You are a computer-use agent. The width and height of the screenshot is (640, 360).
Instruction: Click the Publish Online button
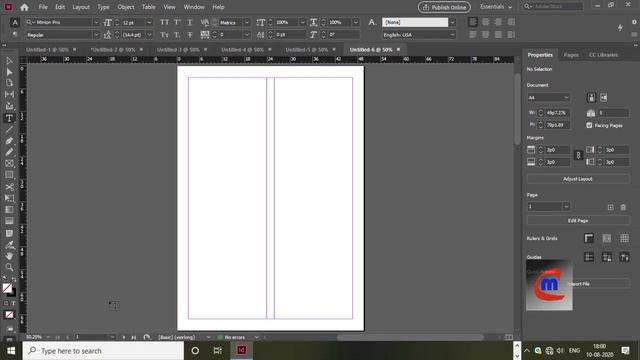click(x=444, y=7)
